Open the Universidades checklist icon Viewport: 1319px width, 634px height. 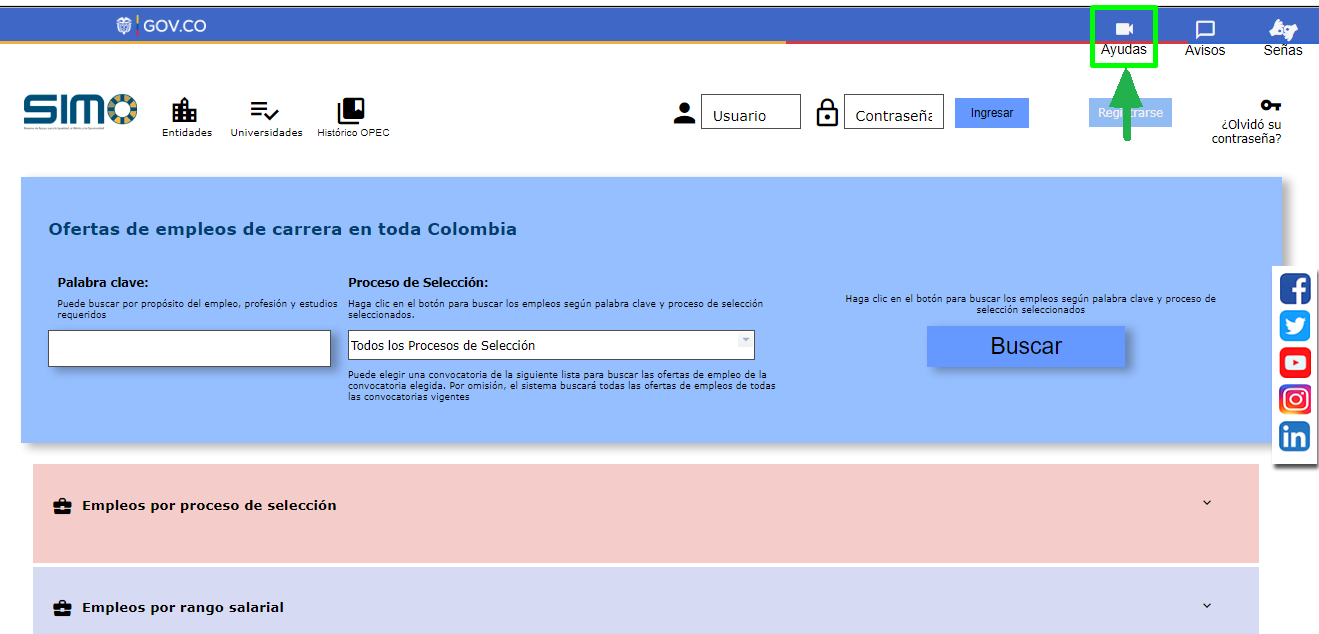(265, 111)
